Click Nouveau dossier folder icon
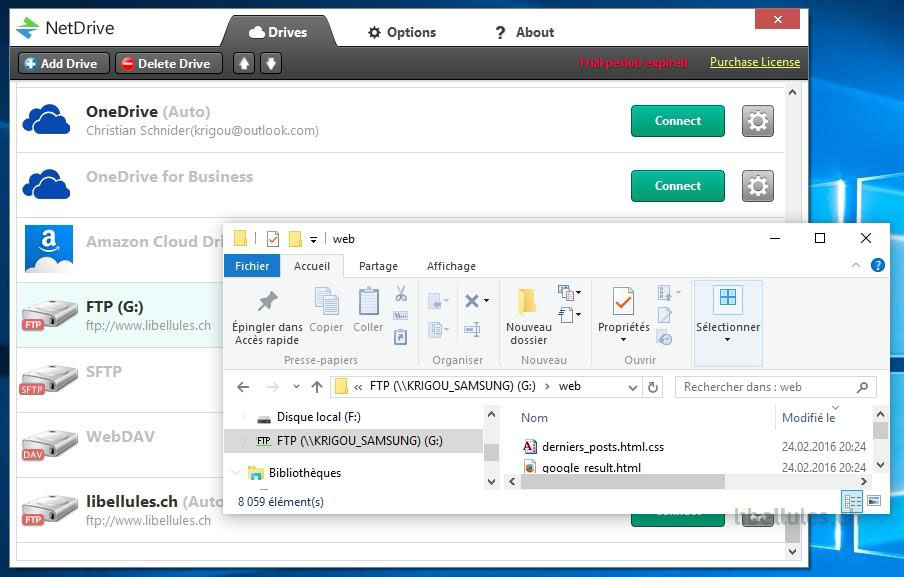904x577 pixels. pos(527,301)
